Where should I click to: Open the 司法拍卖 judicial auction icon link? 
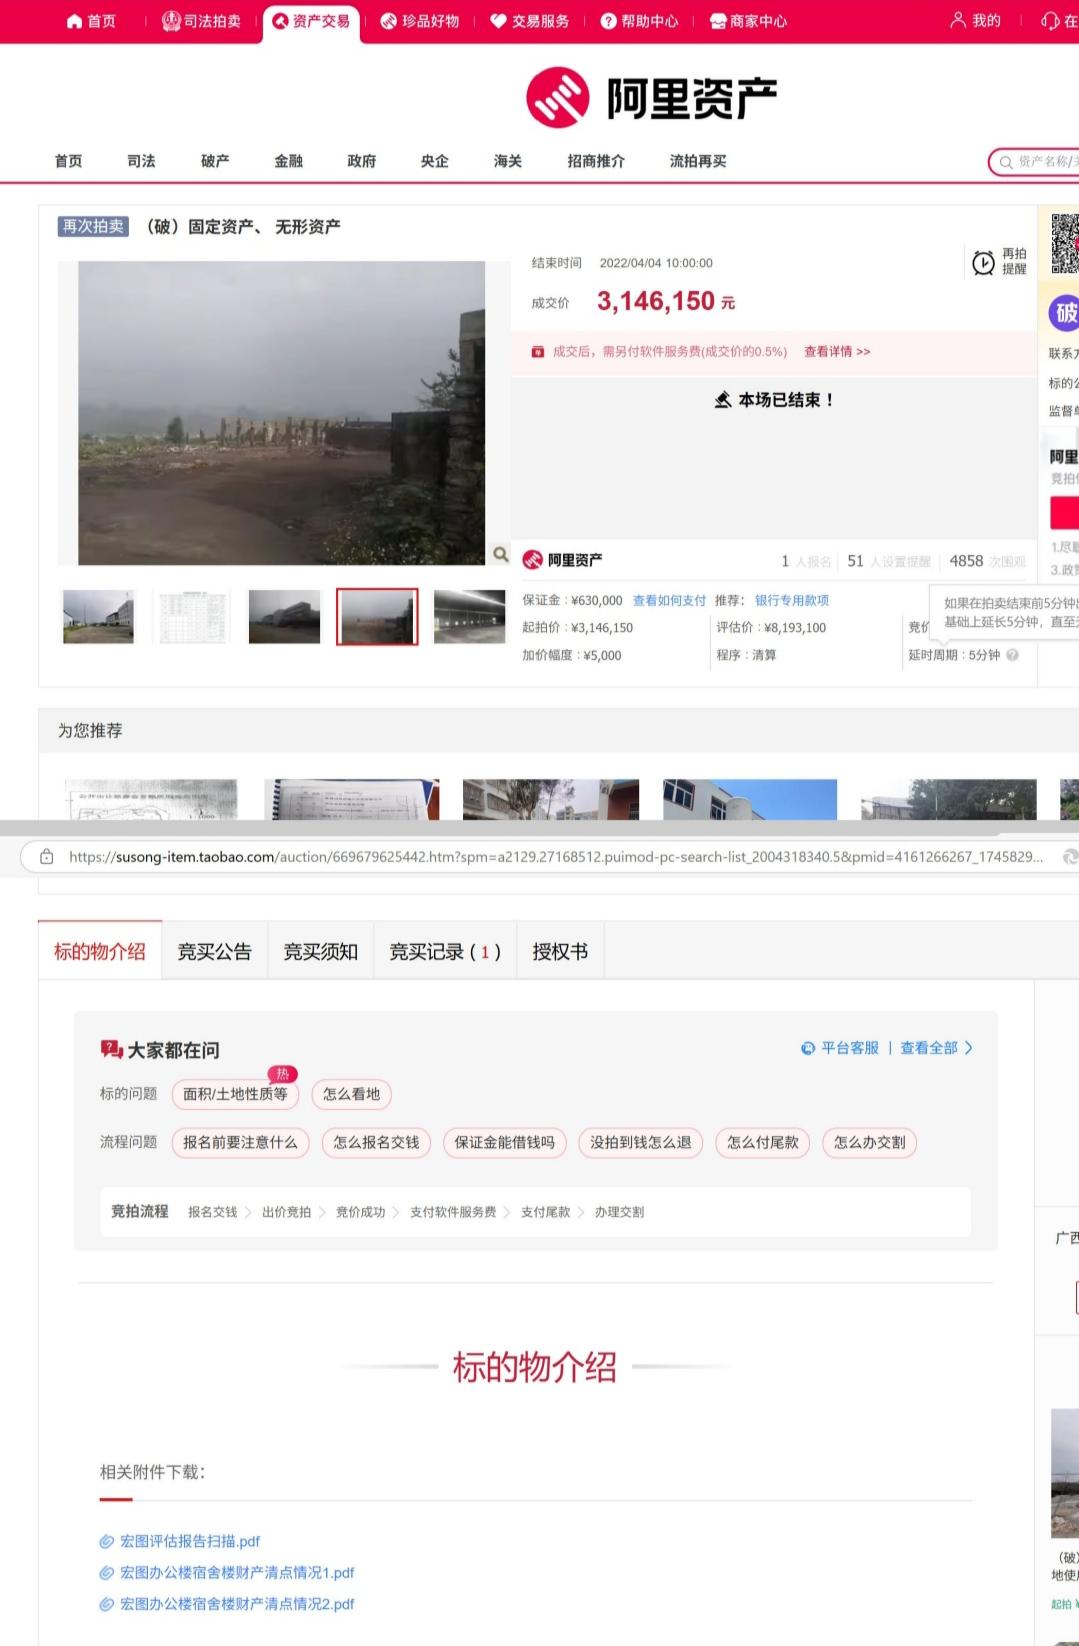171,21
